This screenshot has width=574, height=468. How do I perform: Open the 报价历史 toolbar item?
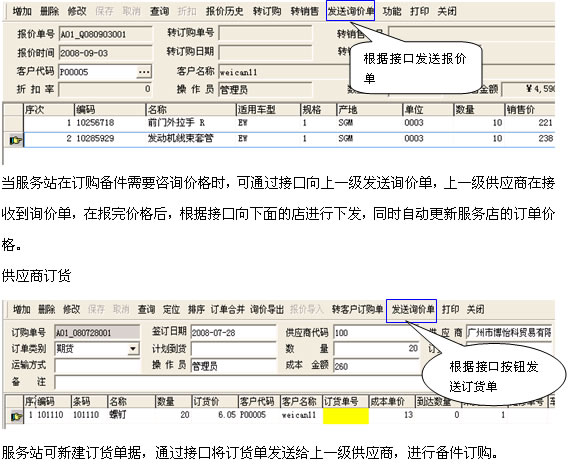(224, 11)
